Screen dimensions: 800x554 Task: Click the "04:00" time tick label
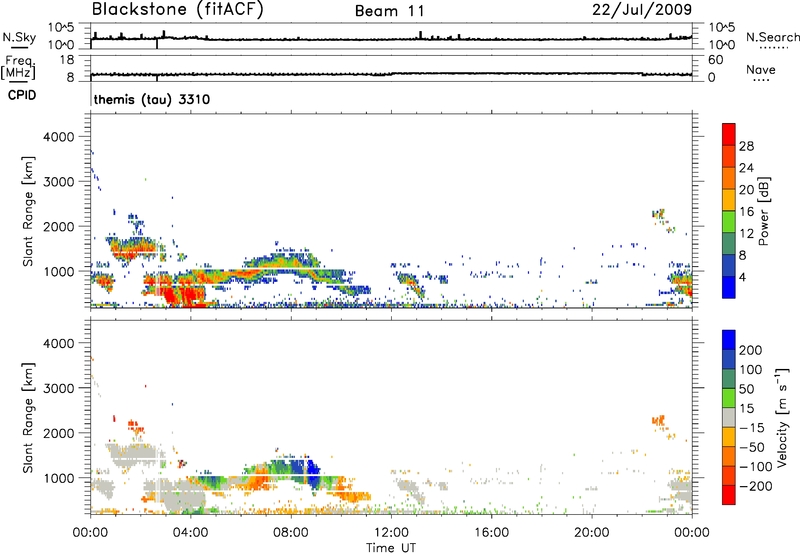pos(190,533)
